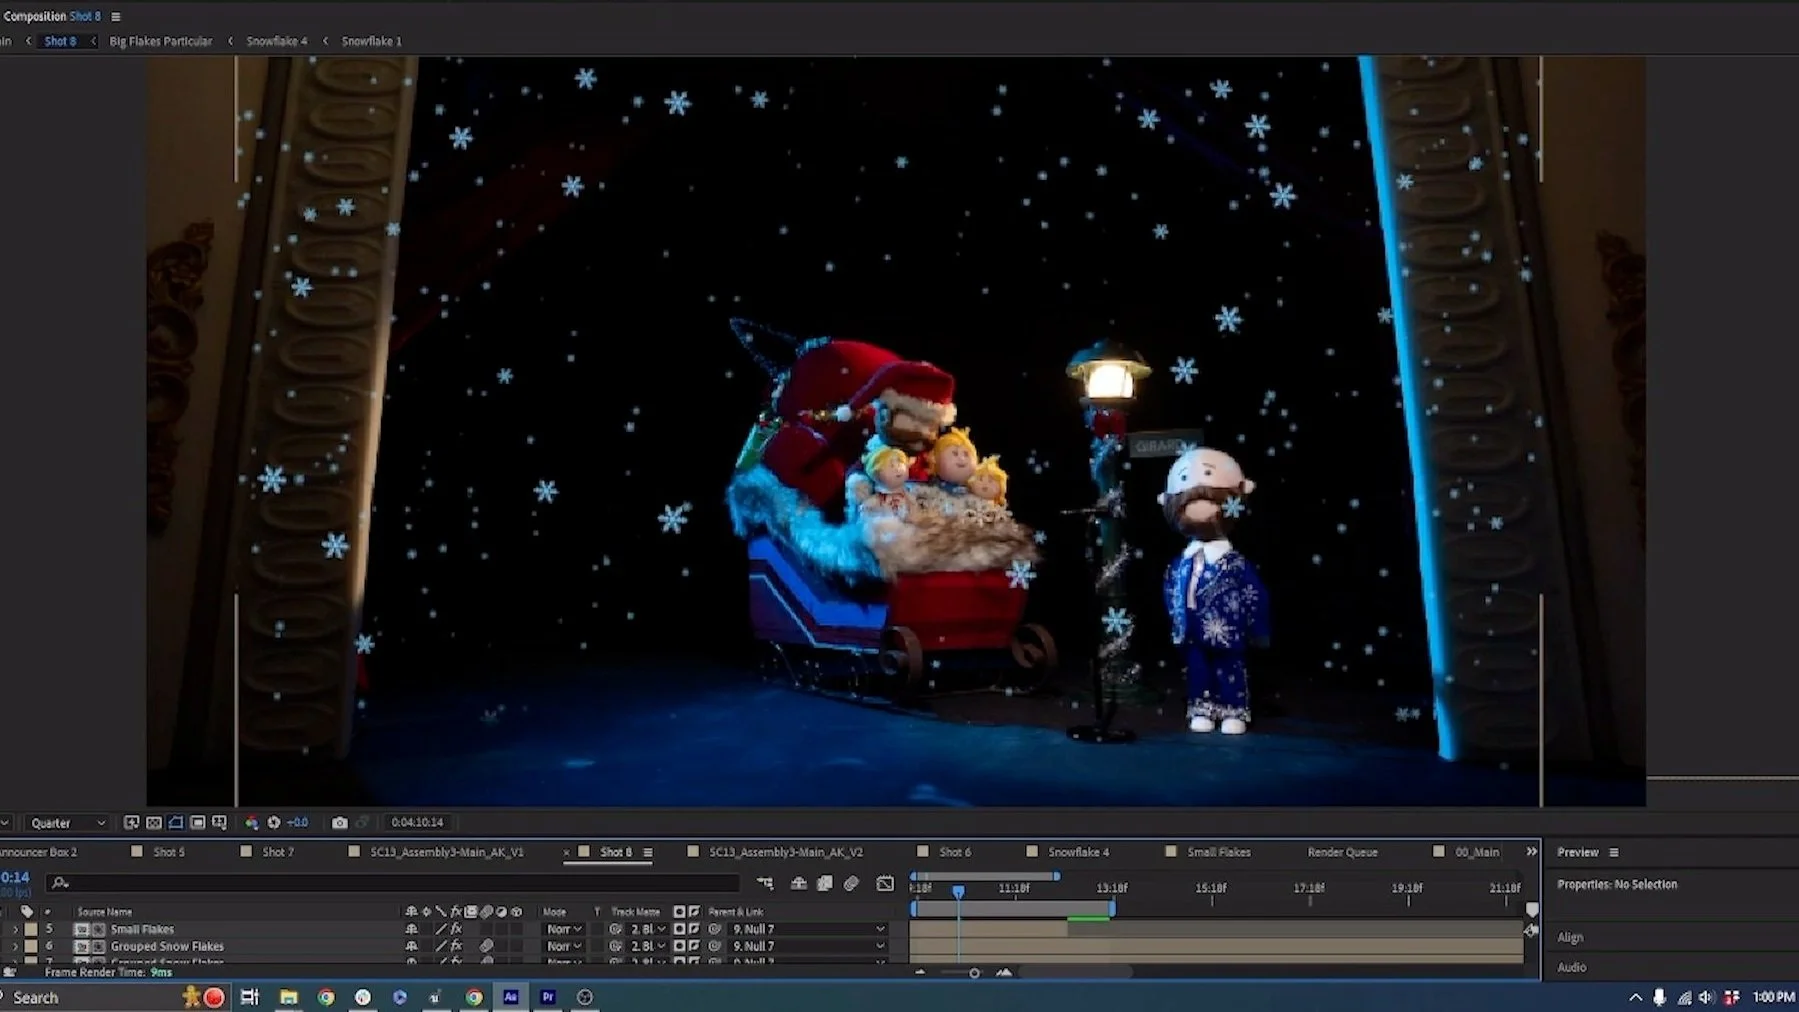Open After Effects from the taskbar

511,997
